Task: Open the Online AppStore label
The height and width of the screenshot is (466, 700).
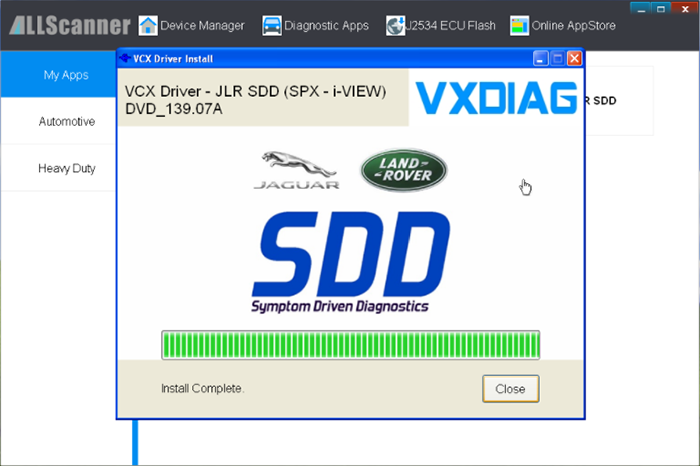Action: click(573, 26)
